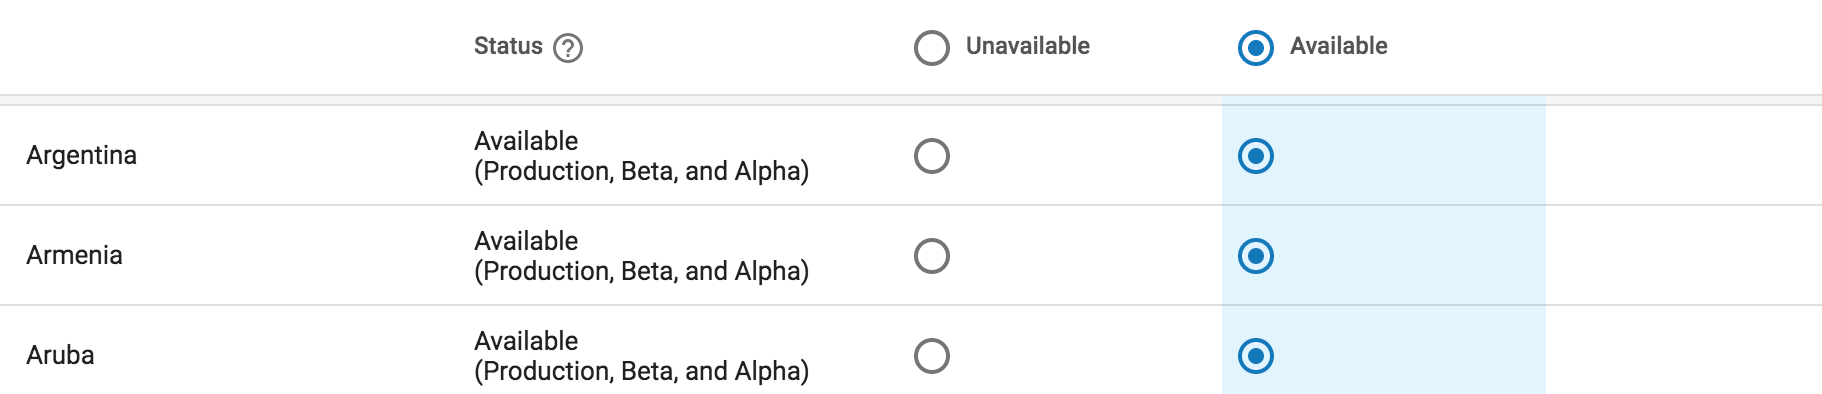
Task: Click the Available header label text
Action: pyautogui.click(x=1339, y=46)
